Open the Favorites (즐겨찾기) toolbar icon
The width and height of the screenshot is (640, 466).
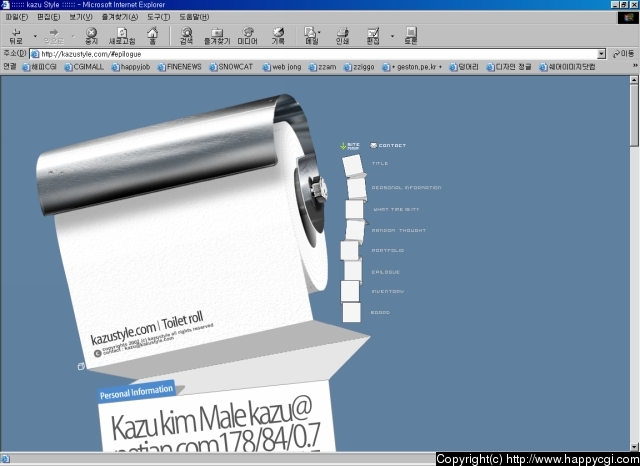click(x=217, y=36)
